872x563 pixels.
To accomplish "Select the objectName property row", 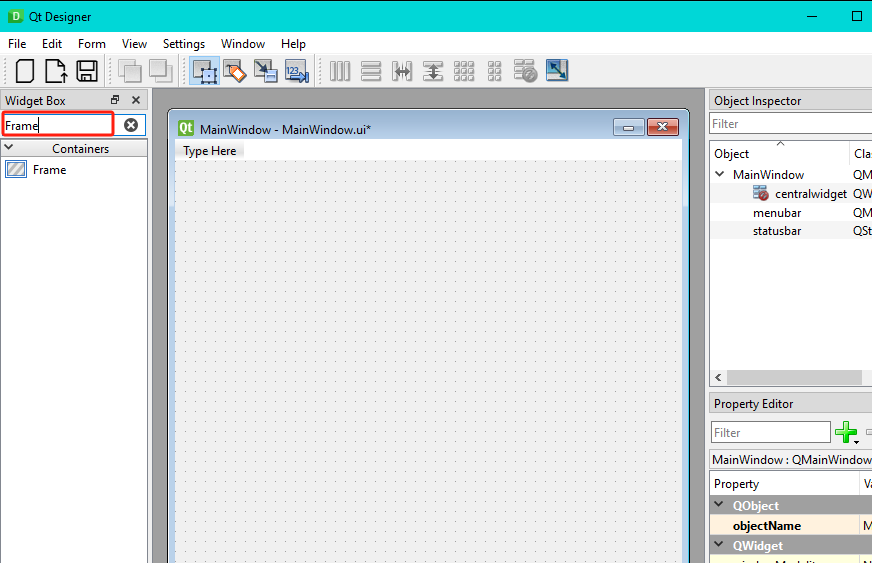I will point(791,526).
